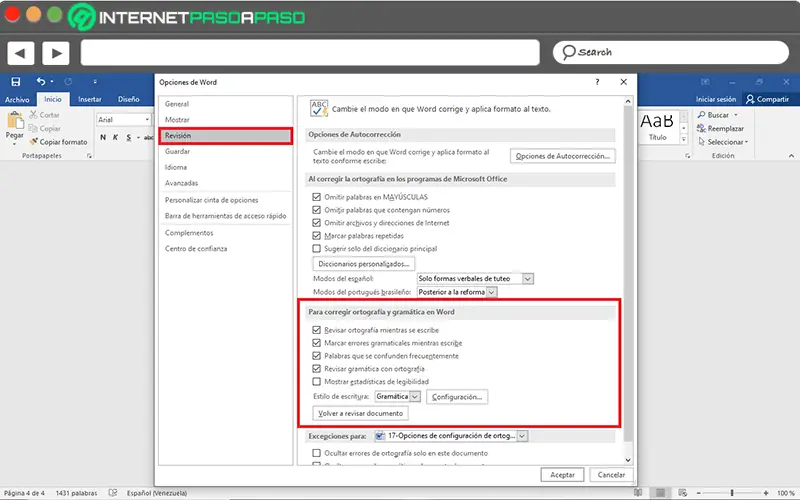This screenshot has height=500, width=800.
Task: Click the Copiar formato brush icon
Action: click(33, 141)
